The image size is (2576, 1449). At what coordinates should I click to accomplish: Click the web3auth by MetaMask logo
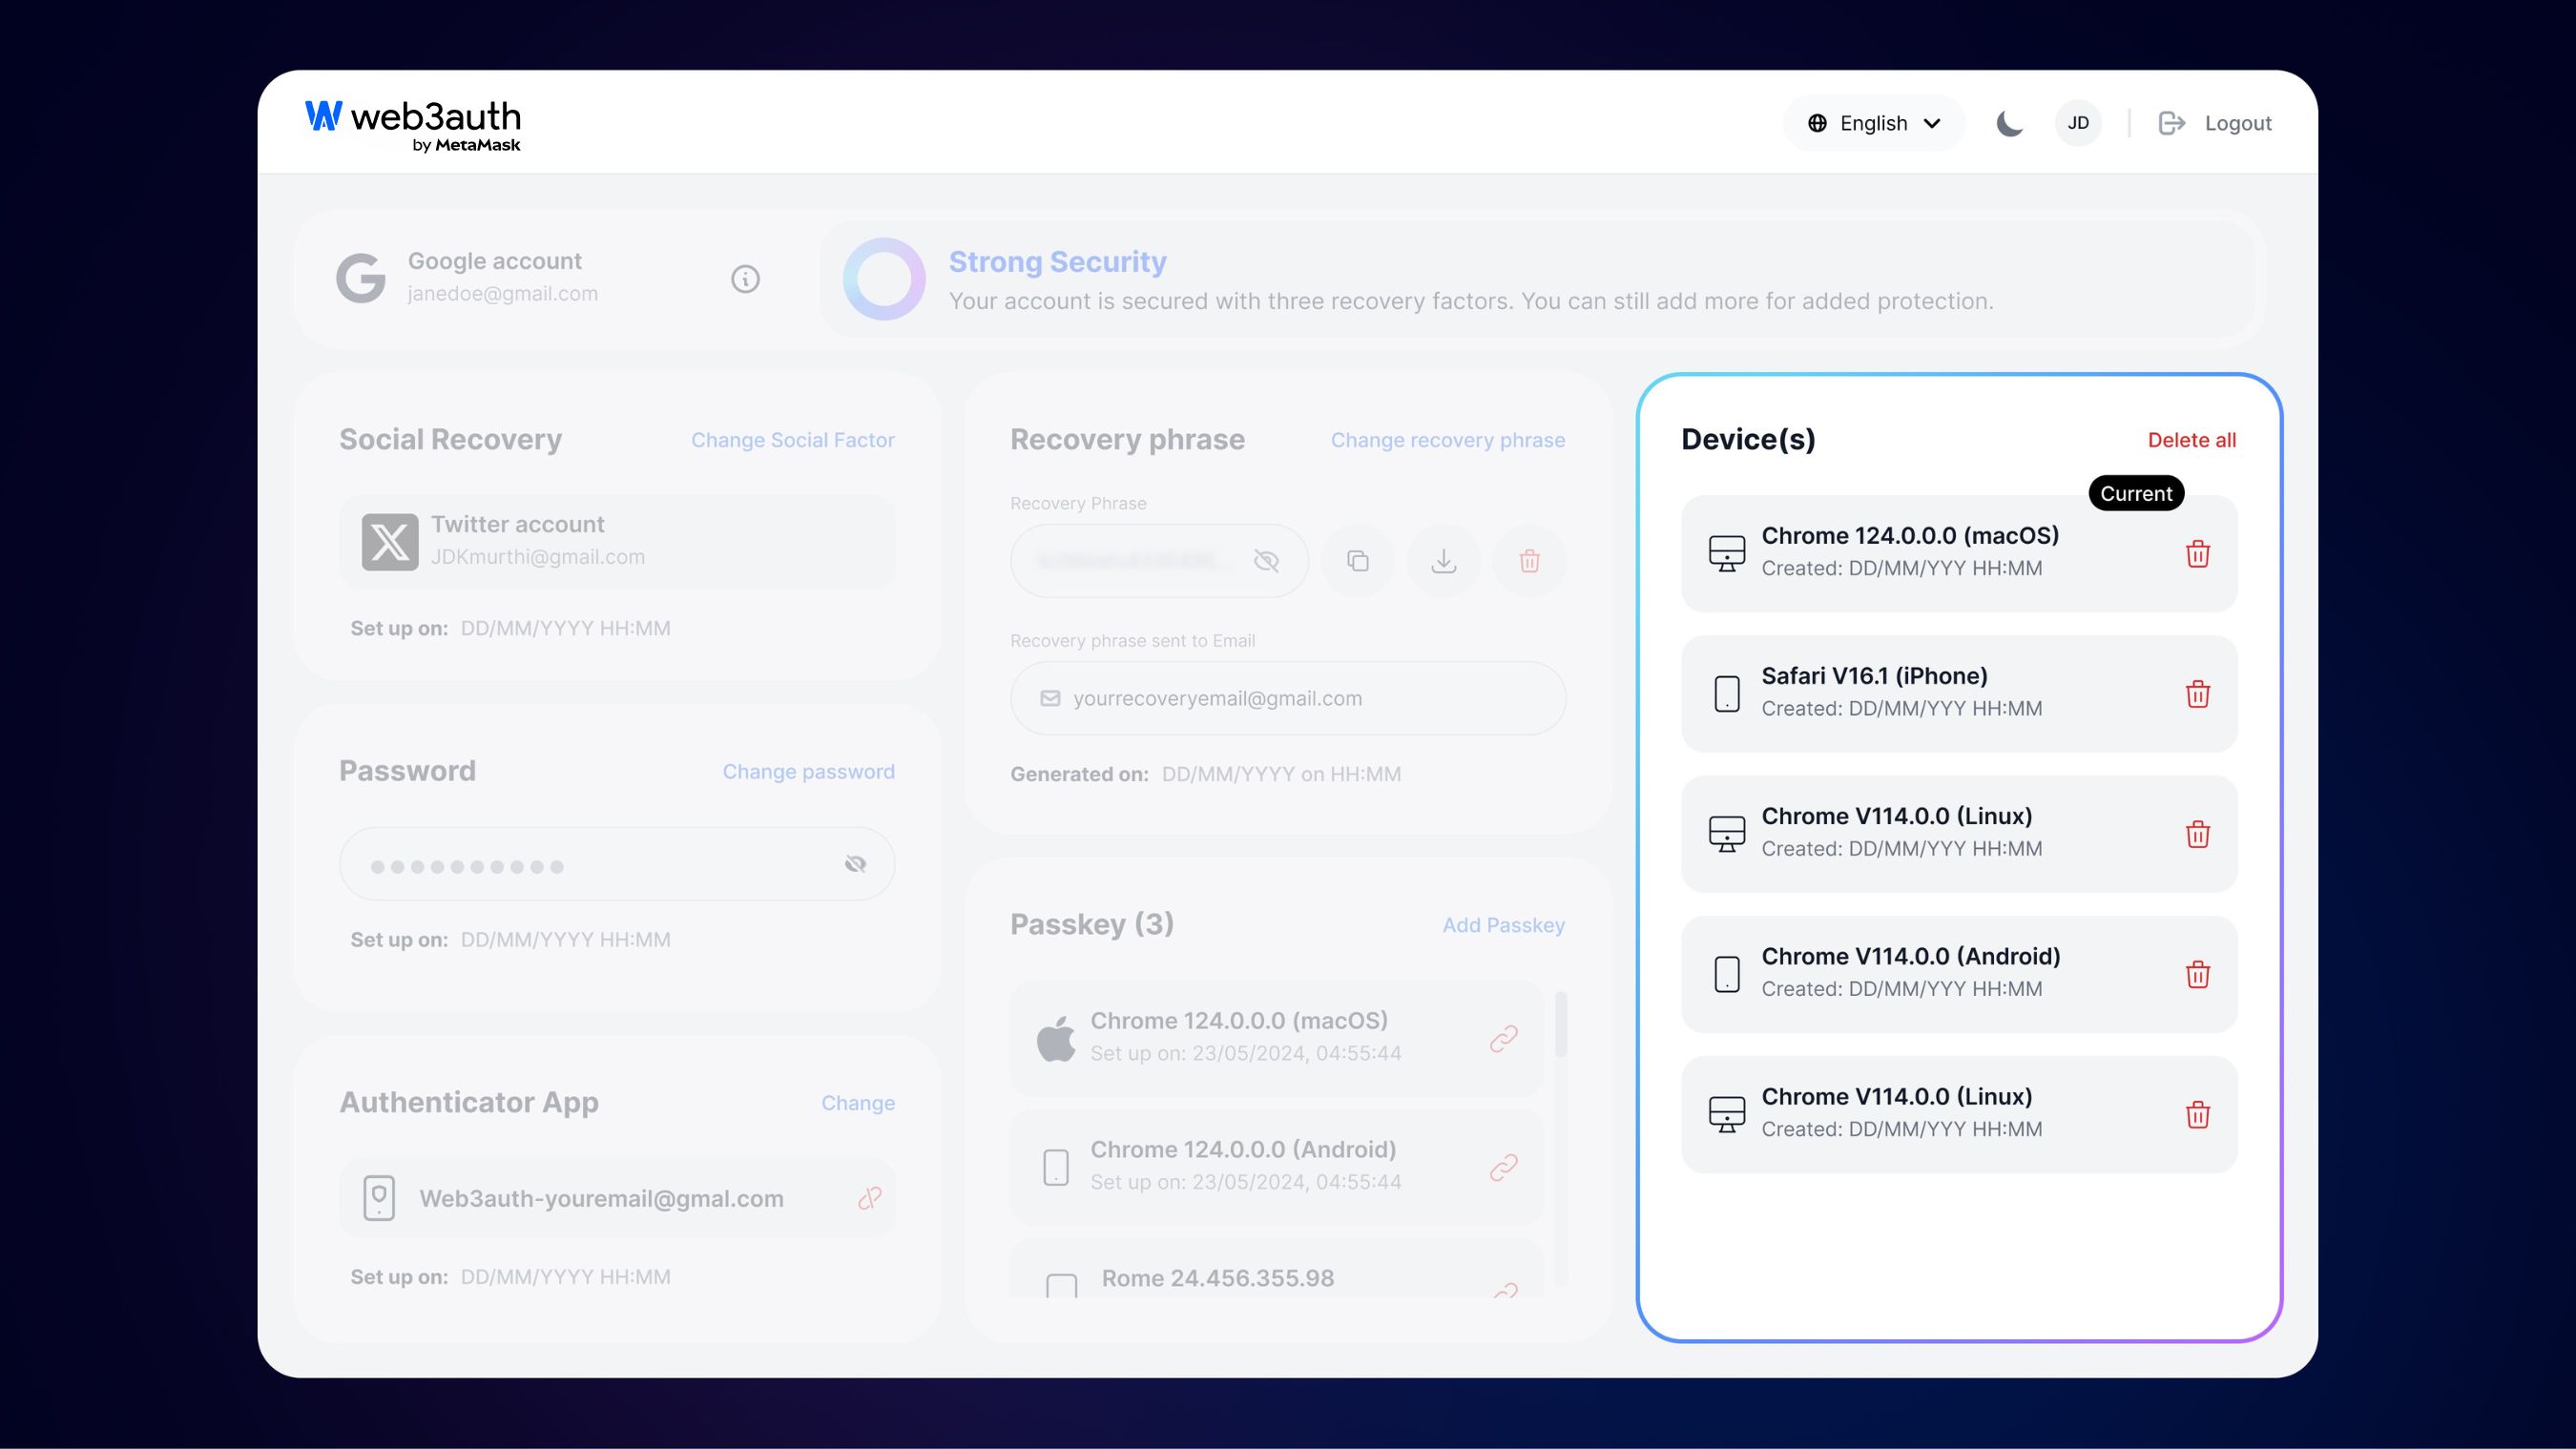(x=413, y=122)
